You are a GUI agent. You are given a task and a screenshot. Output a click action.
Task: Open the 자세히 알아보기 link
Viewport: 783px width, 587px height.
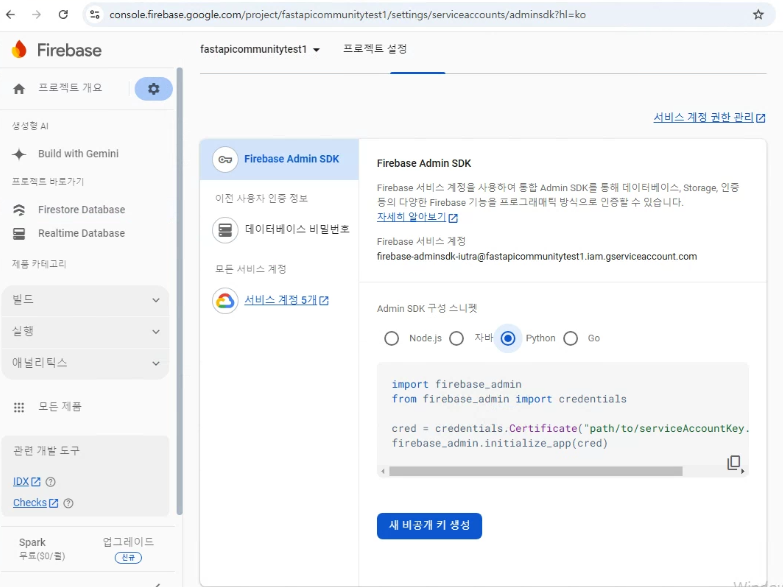tap(411, 217)
